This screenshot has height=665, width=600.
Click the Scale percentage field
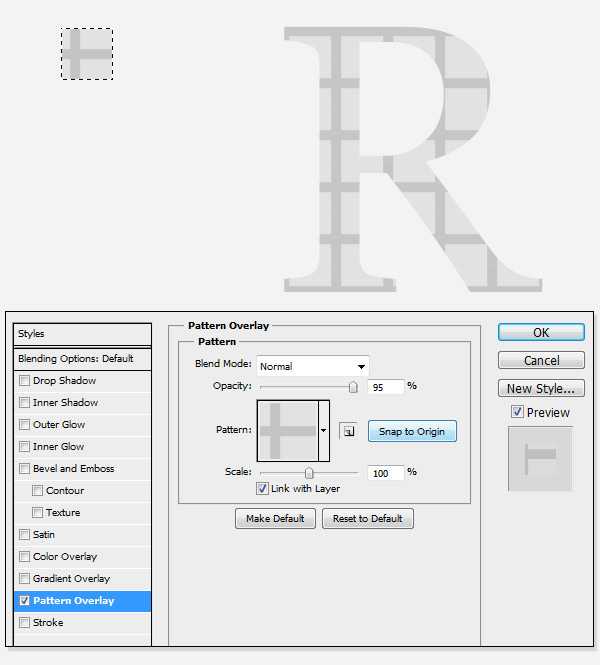[x=385, y=473]
